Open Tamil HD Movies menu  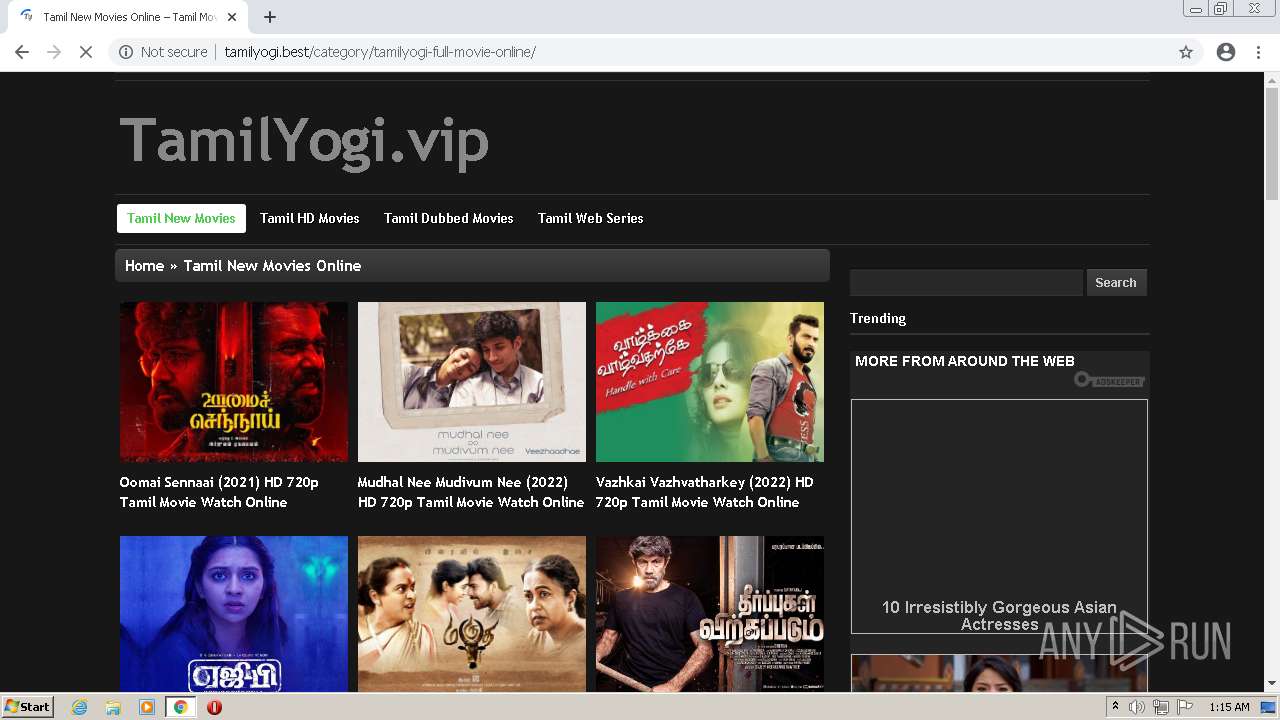point(310,218)
